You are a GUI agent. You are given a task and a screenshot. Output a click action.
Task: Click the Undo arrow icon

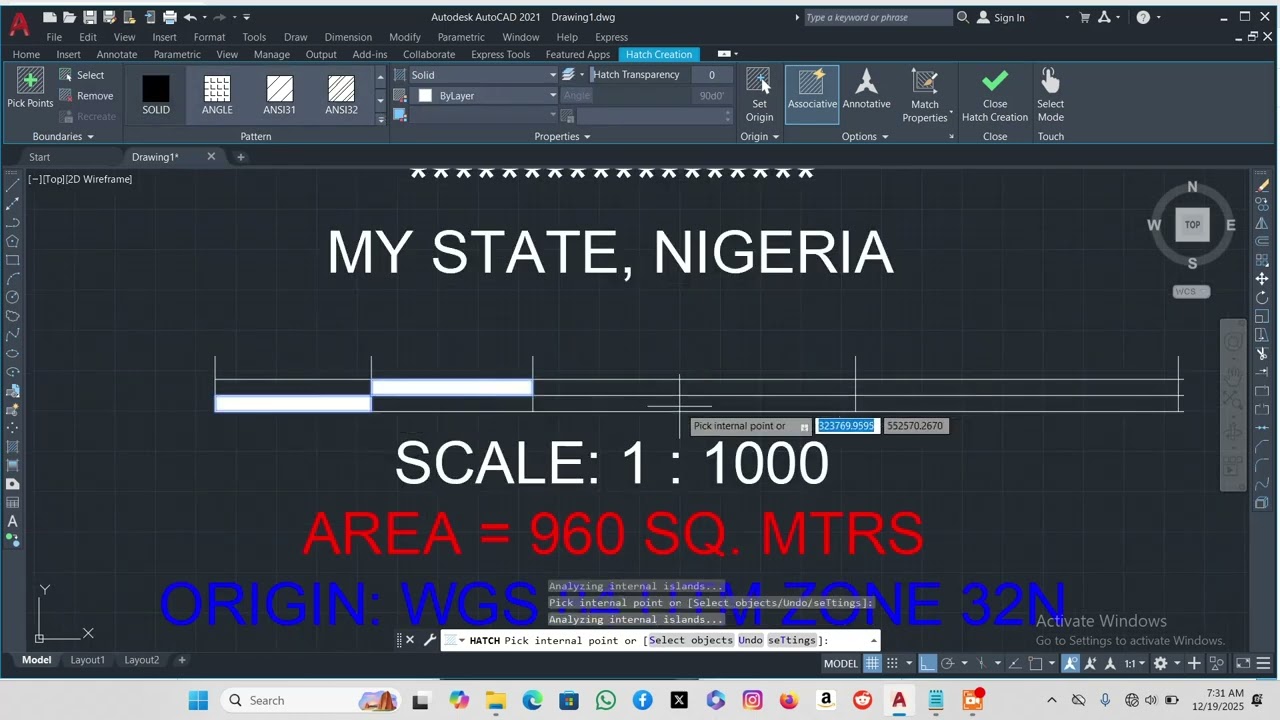(x=189, y=17)
